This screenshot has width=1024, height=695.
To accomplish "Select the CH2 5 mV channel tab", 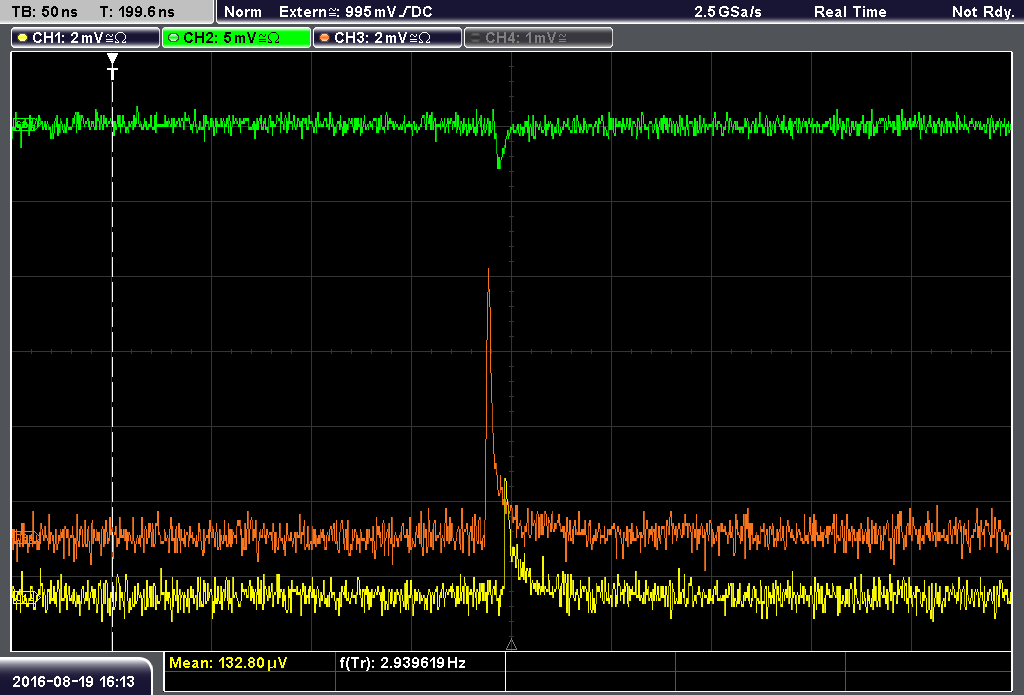I will point(236,38).
